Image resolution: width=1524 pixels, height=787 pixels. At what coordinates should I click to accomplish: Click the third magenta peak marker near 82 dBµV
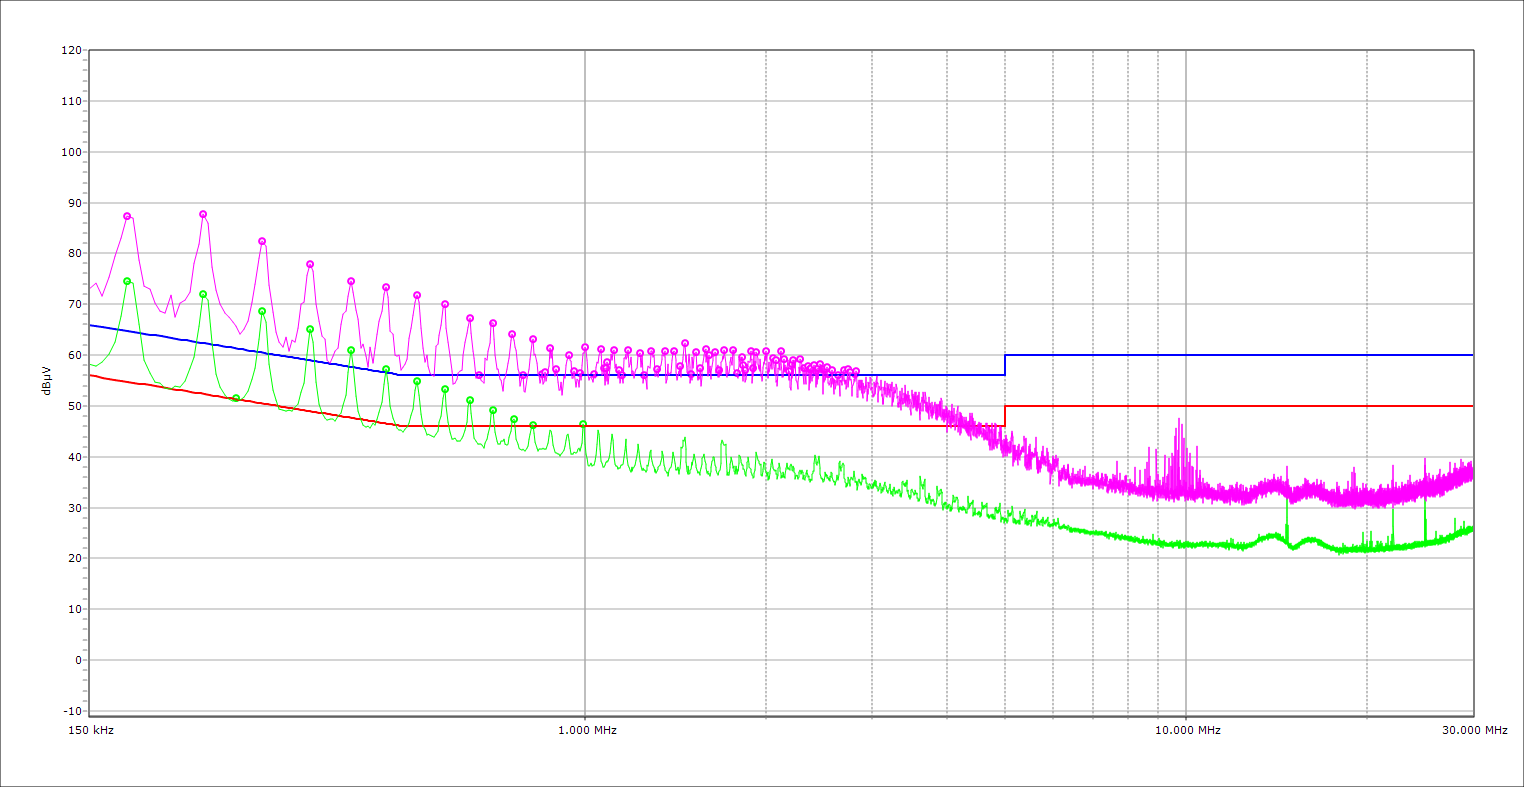[x=262, y=241]
